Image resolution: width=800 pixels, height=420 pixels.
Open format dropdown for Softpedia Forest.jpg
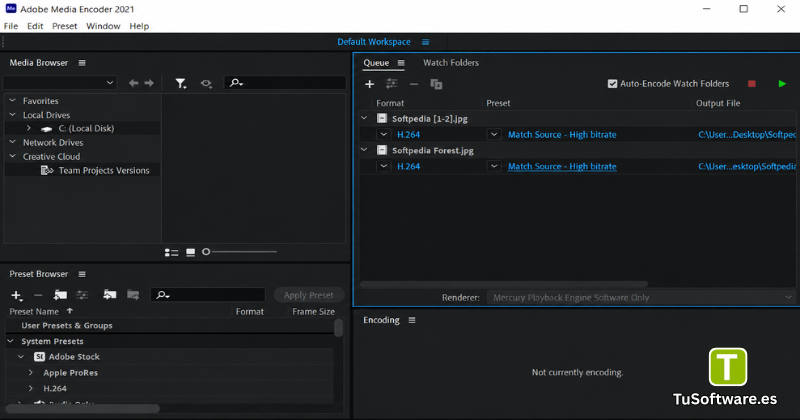(x=384, y=166)
